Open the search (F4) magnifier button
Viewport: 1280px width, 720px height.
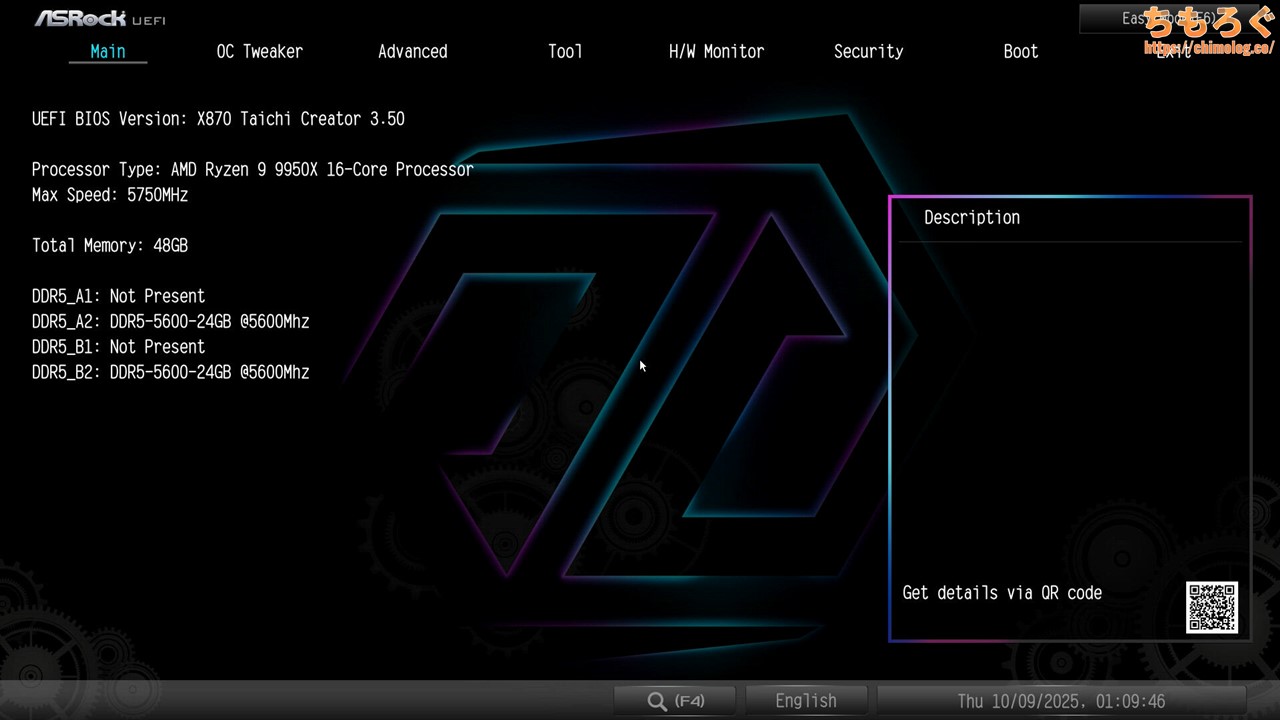click(675, 701)
